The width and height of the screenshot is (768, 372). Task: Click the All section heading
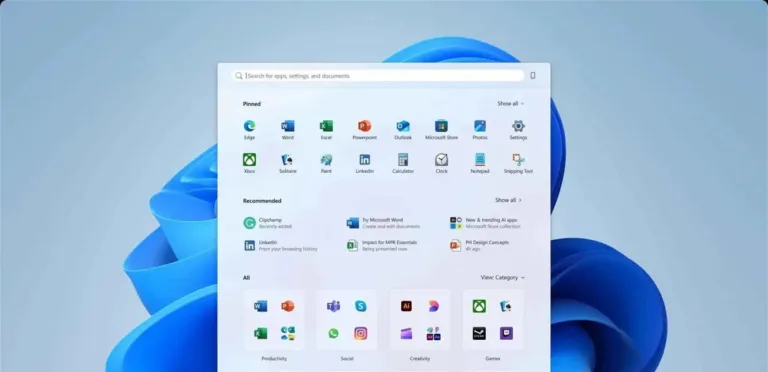(x=246, y=278)
